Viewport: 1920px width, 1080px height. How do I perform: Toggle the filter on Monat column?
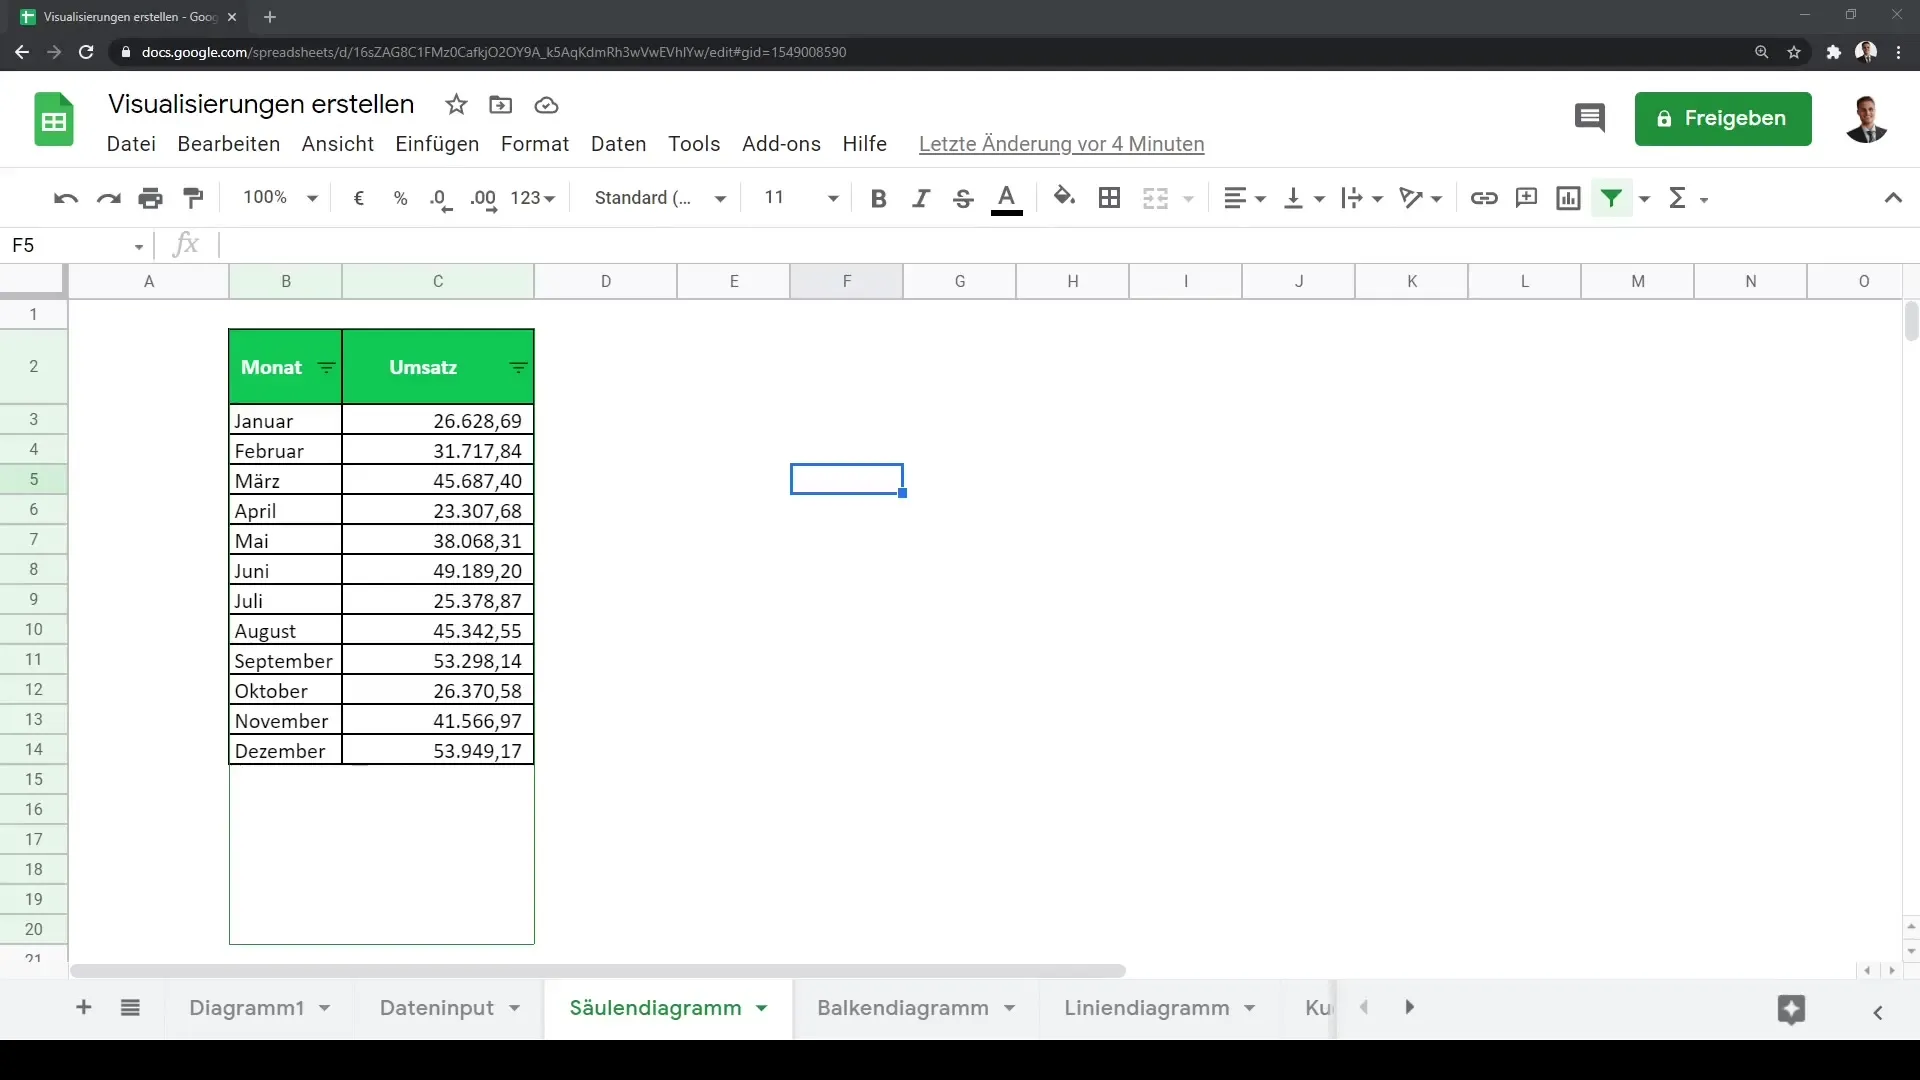coord(327,367)
